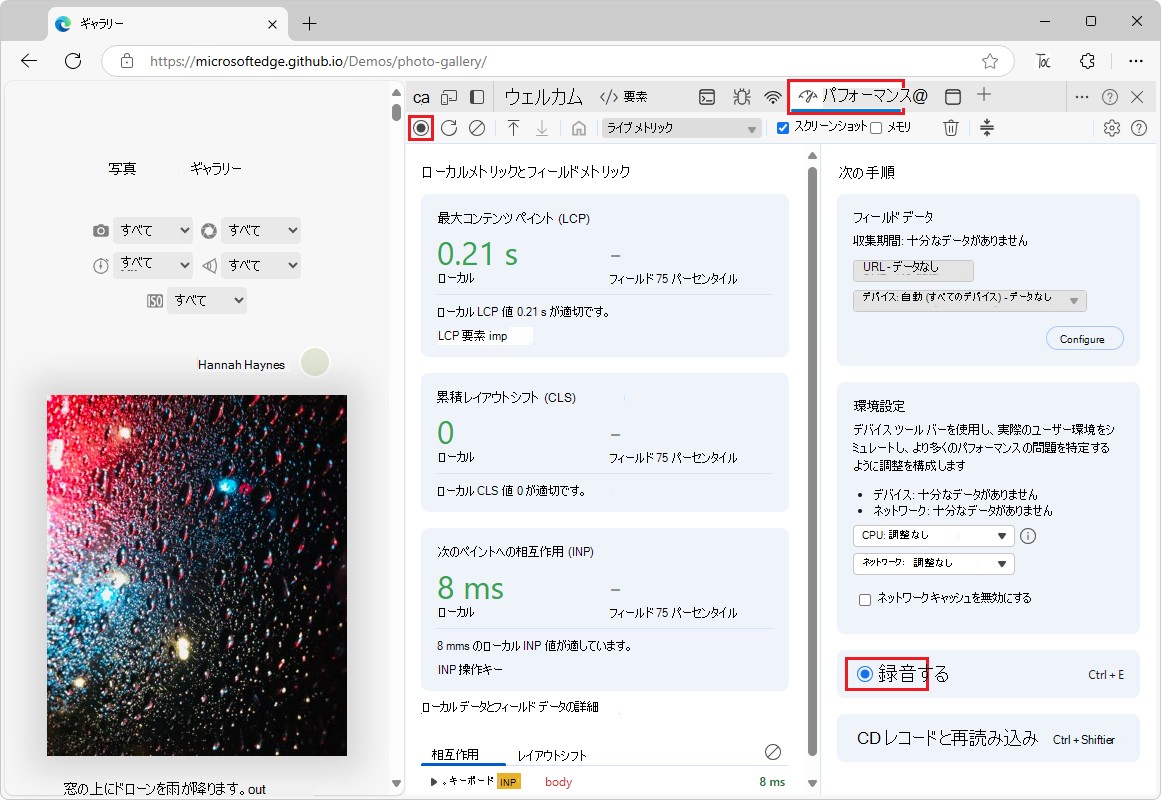Click the issues bug icon in DevTools tab bar
Image resolution: width=1161 pixels, height=800 pixels.
click(741, 96)
